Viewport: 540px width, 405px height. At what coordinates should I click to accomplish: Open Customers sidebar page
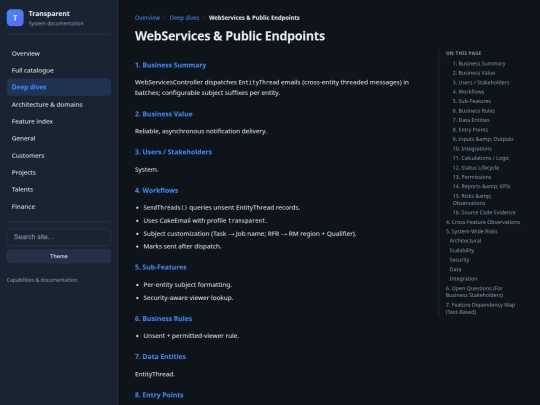59,156
